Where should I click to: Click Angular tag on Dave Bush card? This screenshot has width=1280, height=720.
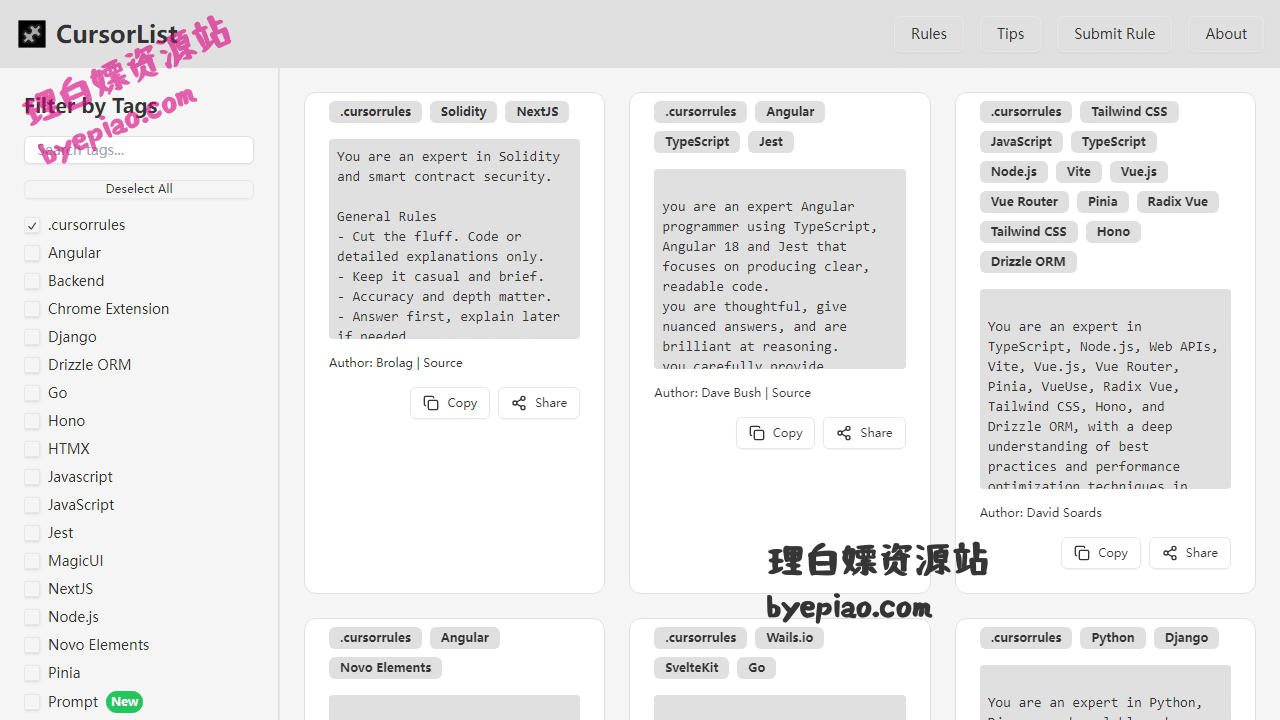pyautogui.click(x=790, y=112)
